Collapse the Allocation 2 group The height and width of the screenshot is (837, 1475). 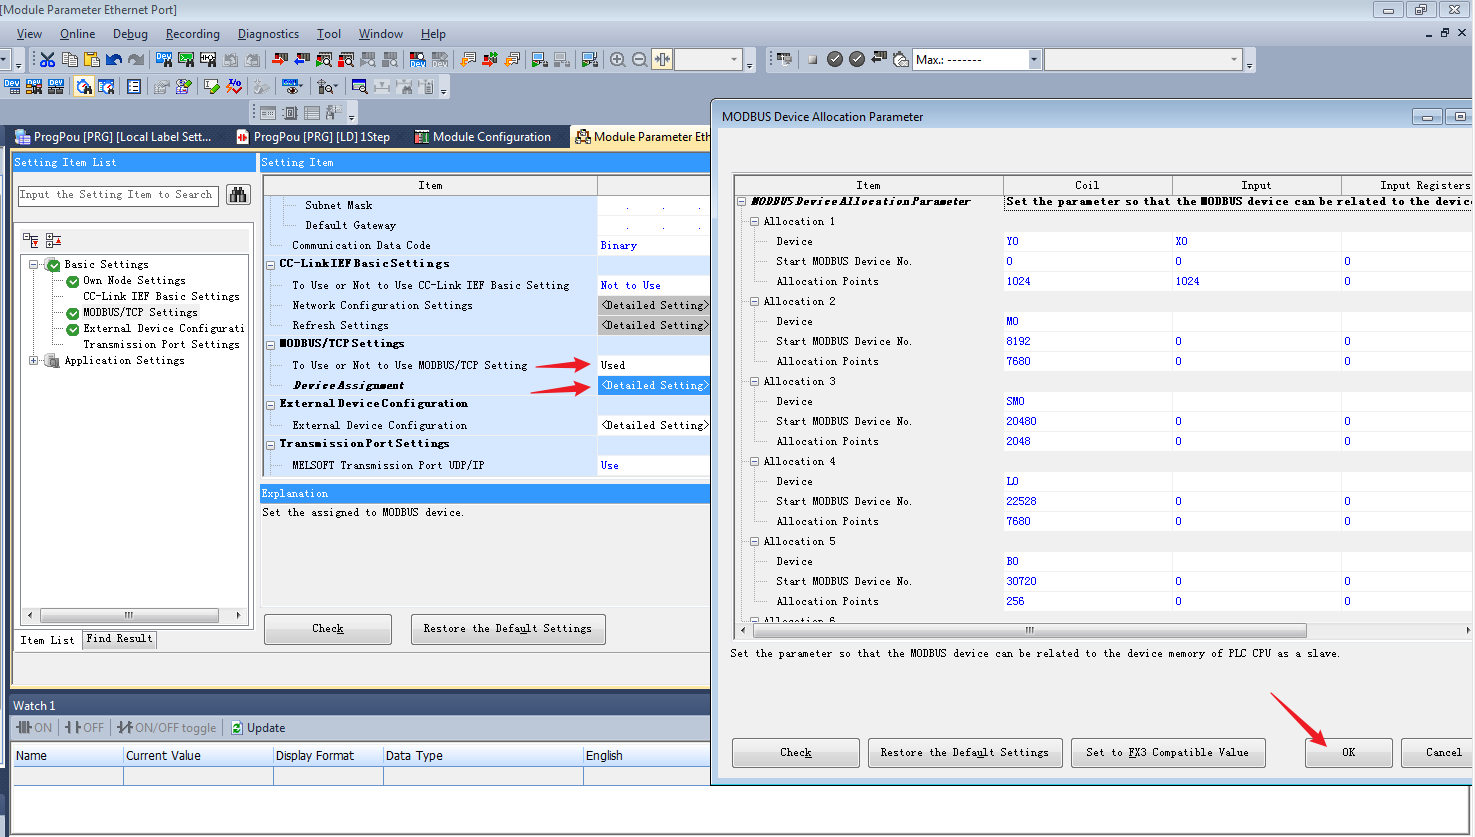(755, 302)
